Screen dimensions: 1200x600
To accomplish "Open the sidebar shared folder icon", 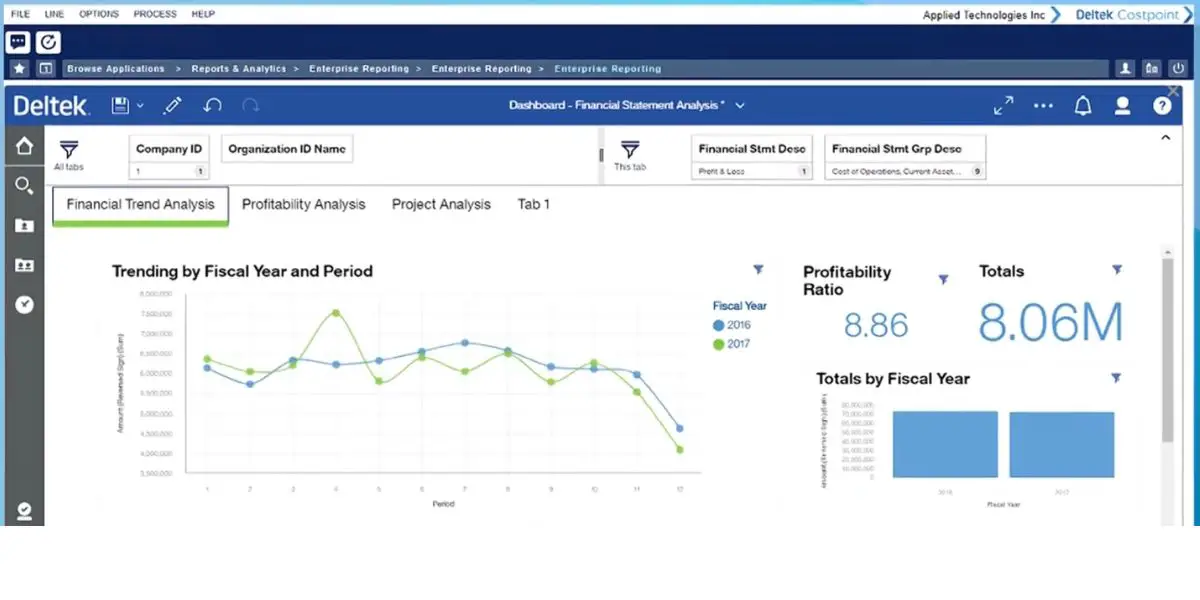I will coord(24,265).
